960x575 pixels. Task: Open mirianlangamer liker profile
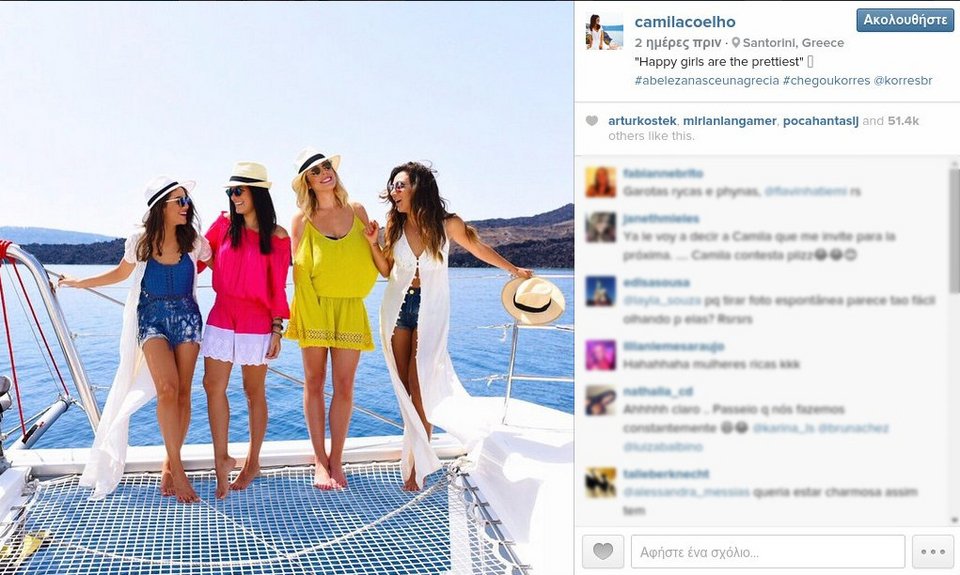click(730, 121)
